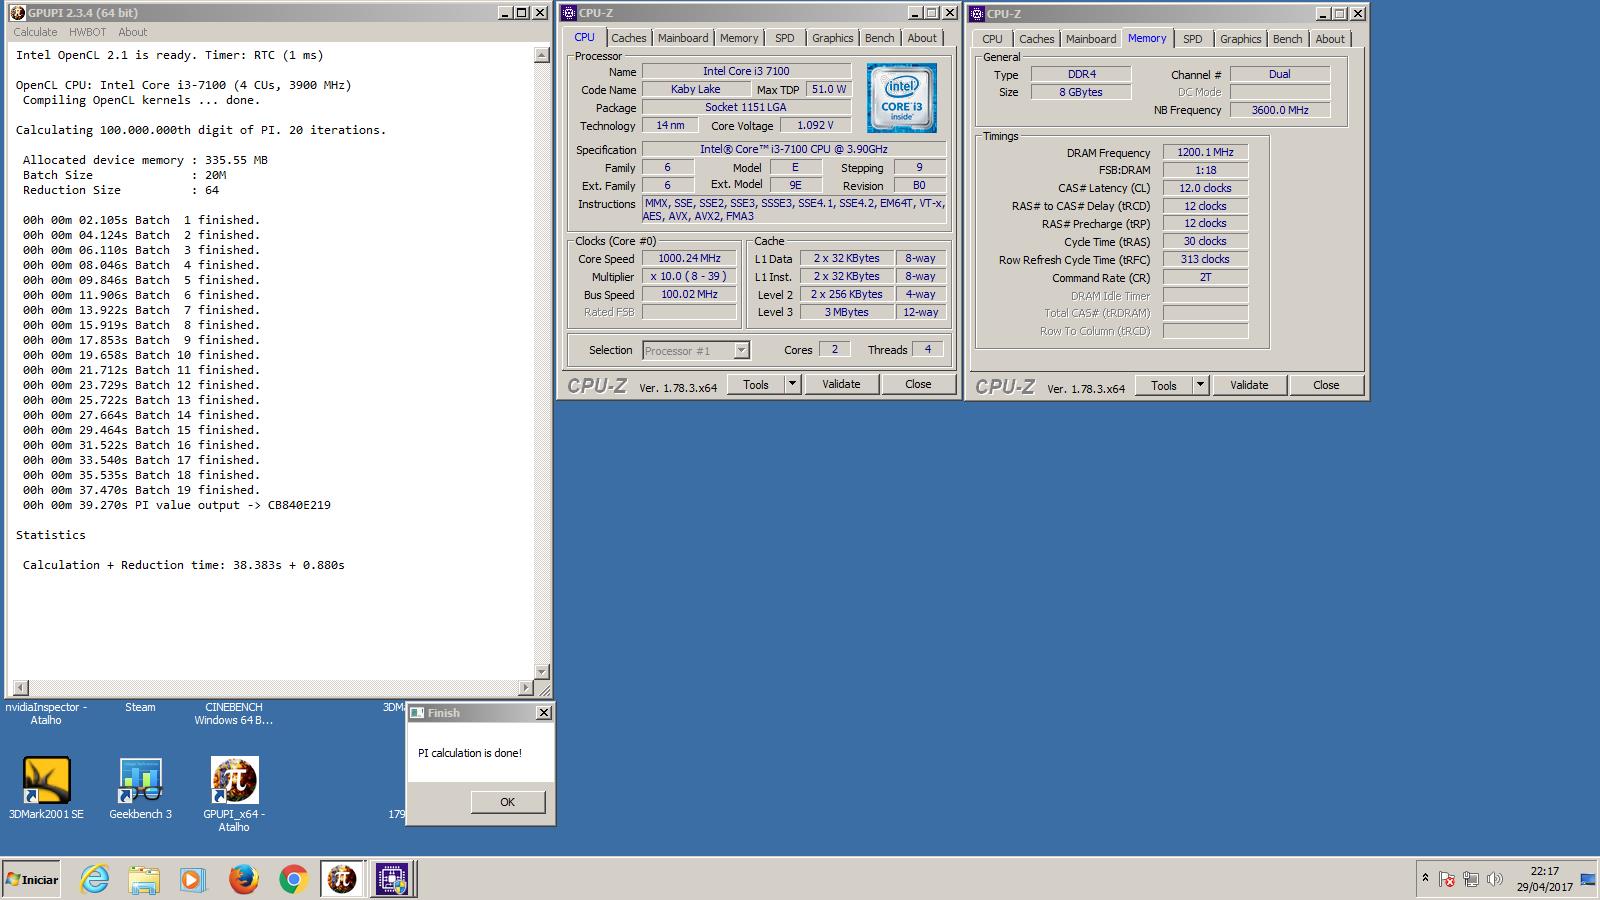Screen dimensions: 1600x900
Task: Click the Intel Core i3 logo in CPU-Z
Action: 902,98
